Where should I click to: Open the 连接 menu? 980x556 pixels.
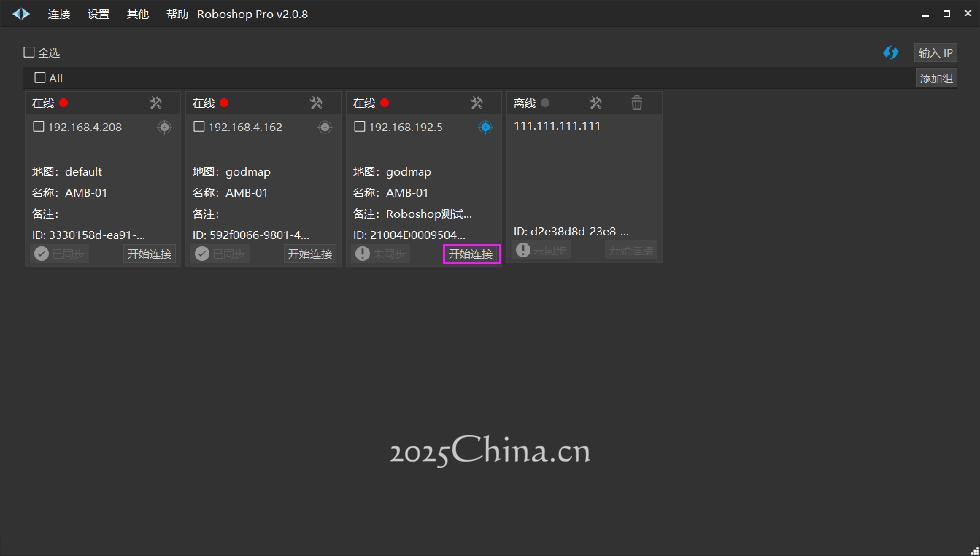59,14
